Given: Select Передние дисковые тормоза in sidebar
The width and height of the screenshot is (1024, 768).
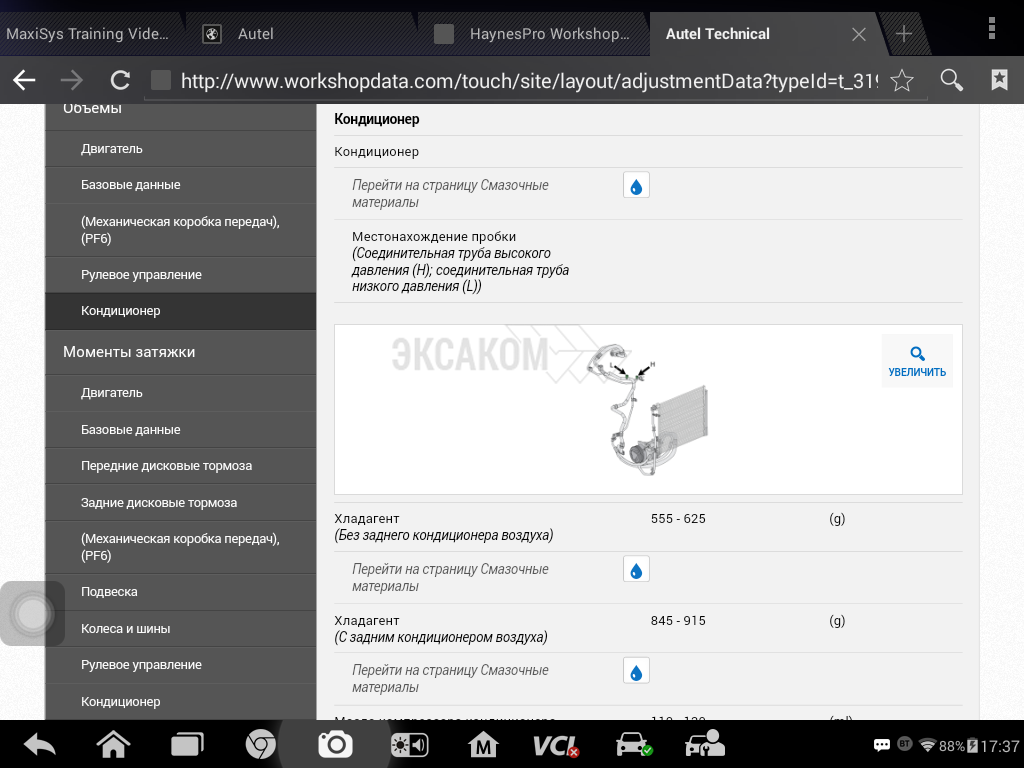Looking at the screenshot, I should tap(166, 466).
